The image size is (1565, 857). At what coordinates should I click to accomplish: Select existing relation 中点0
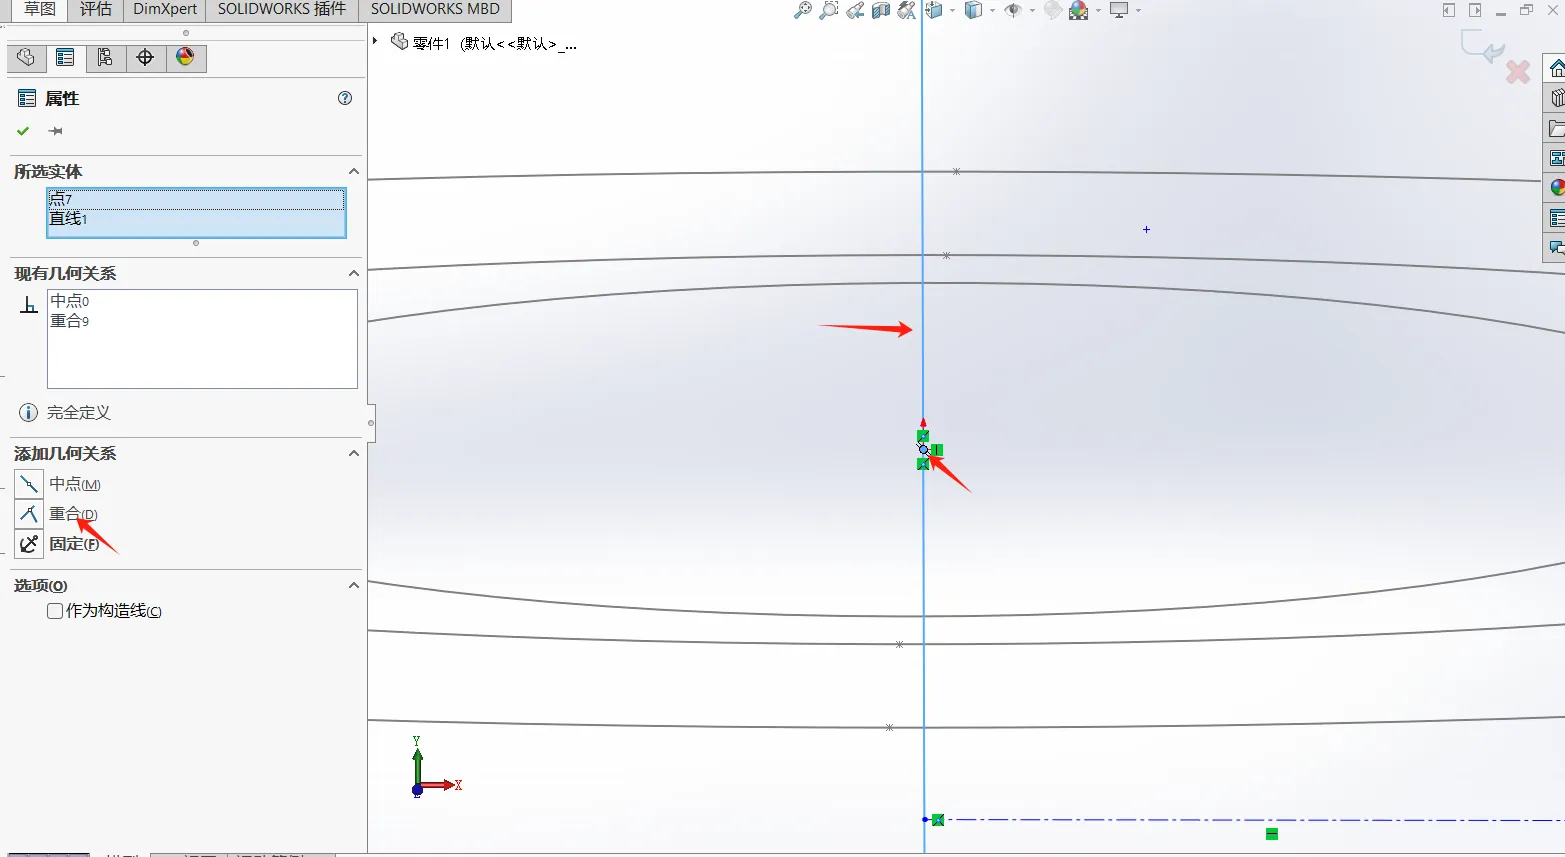[70, 301]
